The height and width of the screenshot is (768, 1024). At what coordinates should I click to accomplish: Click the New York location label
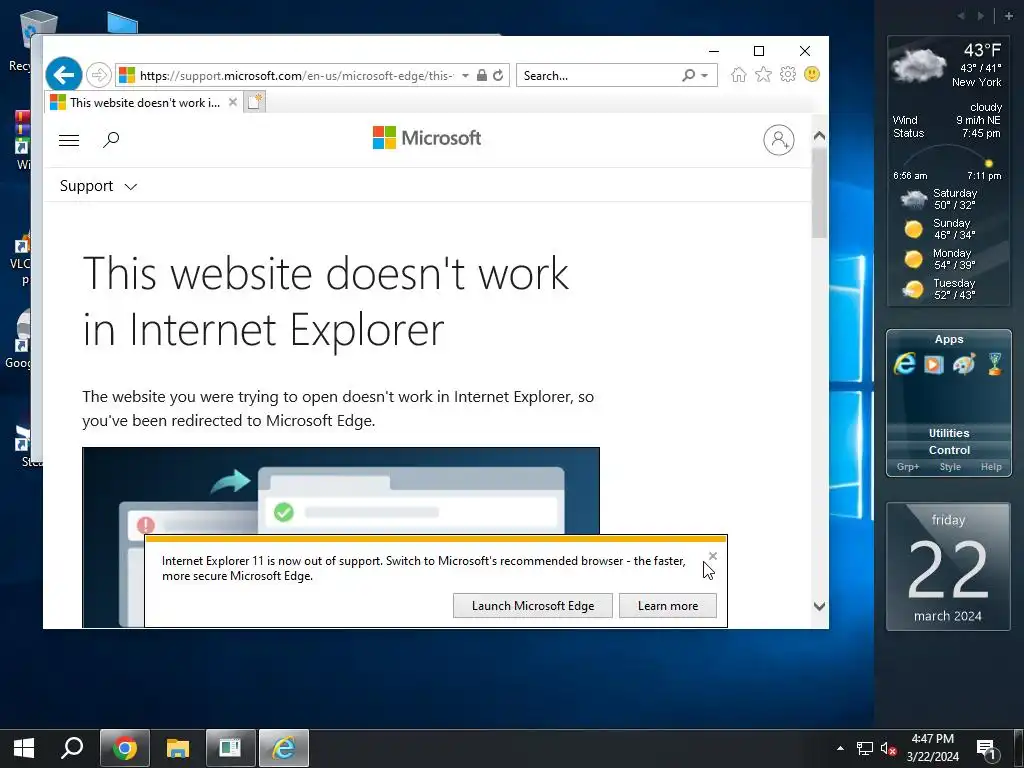976,82
